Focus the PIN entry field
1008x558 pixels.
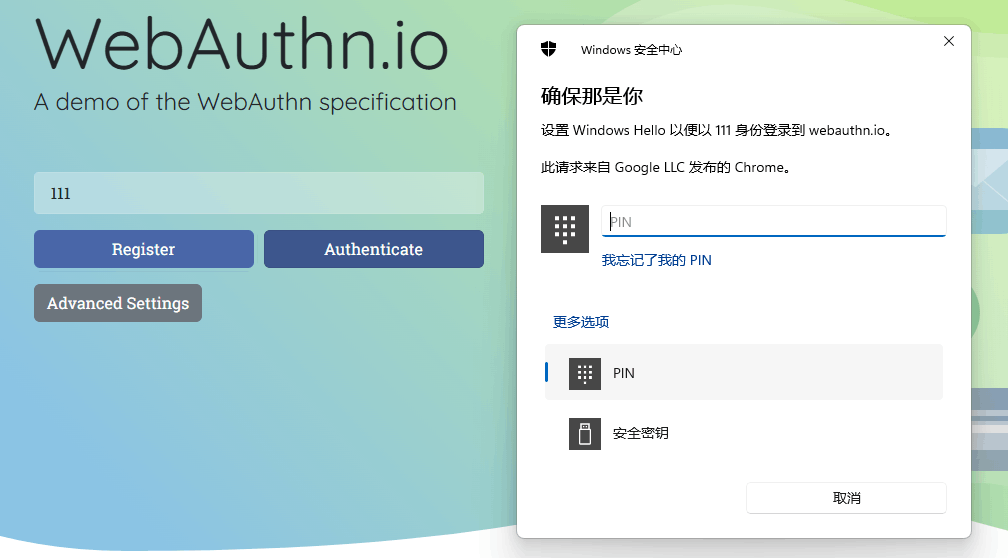click(773, 221)
